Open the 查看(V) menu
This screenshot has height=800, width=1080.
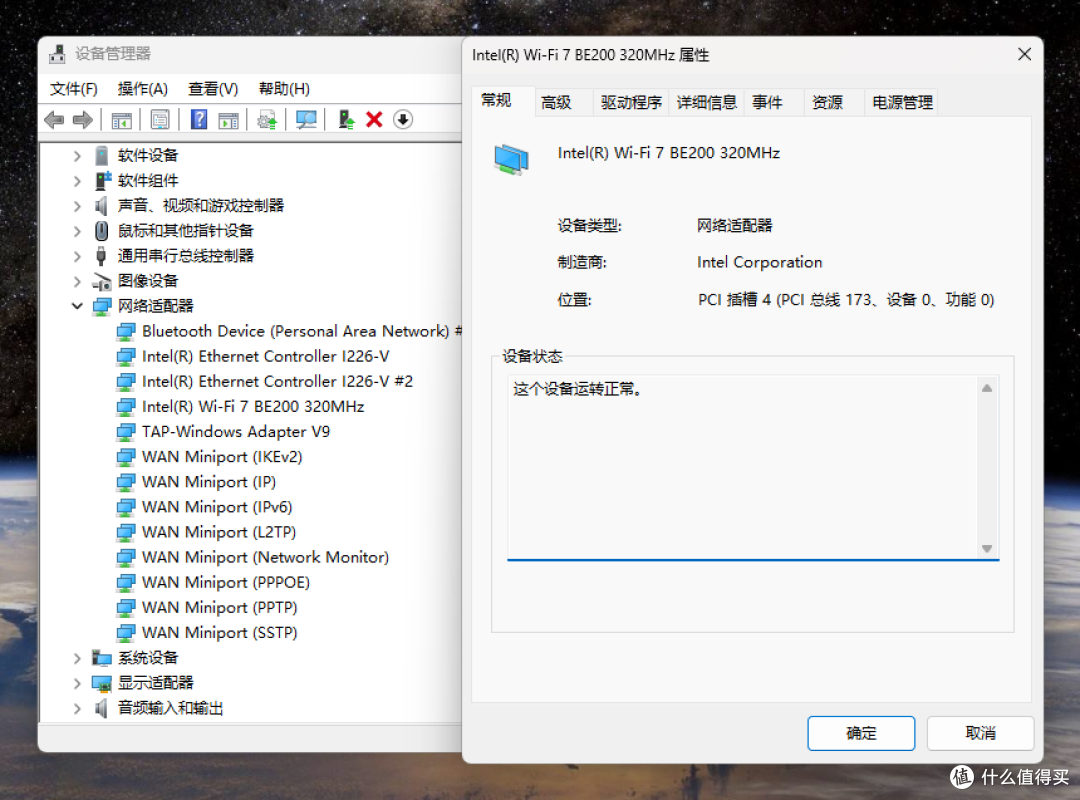click(x=213, y=89)
